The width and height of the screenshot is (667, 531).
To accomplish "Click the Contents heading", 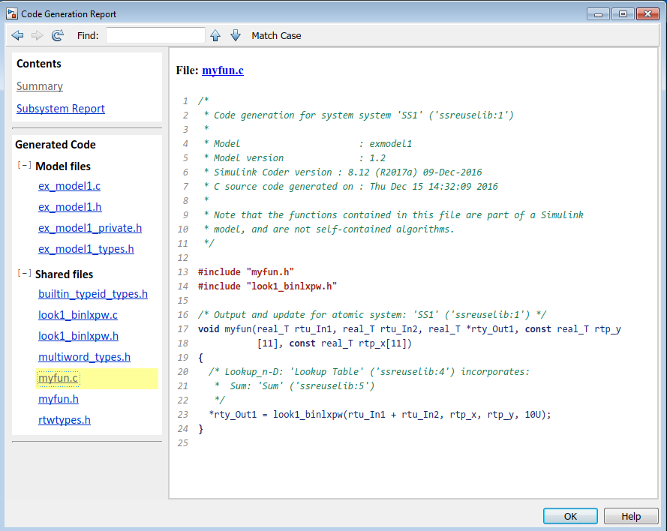I will [x=39, y=63].
